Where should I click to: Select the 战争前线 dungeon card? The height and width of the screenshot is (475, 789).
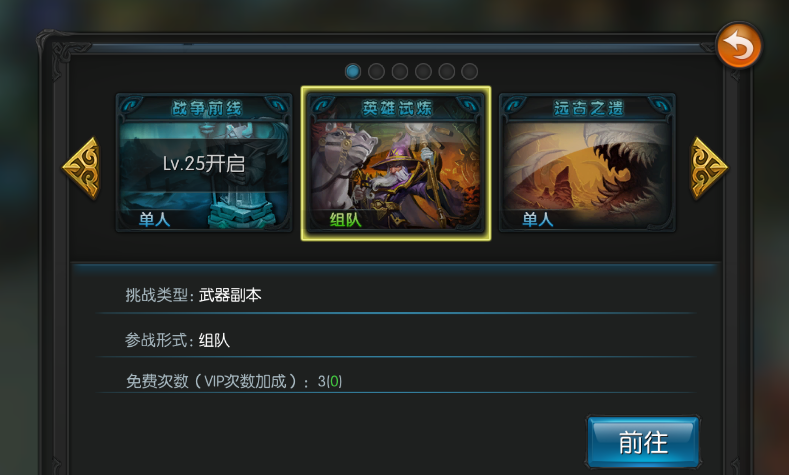pos(204,163)
